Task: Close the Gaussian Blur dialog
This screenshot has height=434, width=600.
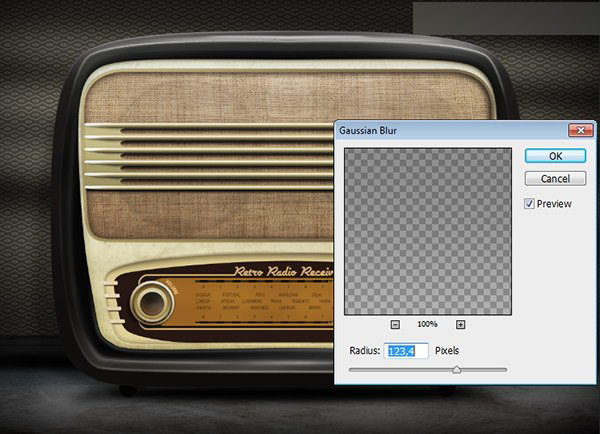Action: coord(580,131)
